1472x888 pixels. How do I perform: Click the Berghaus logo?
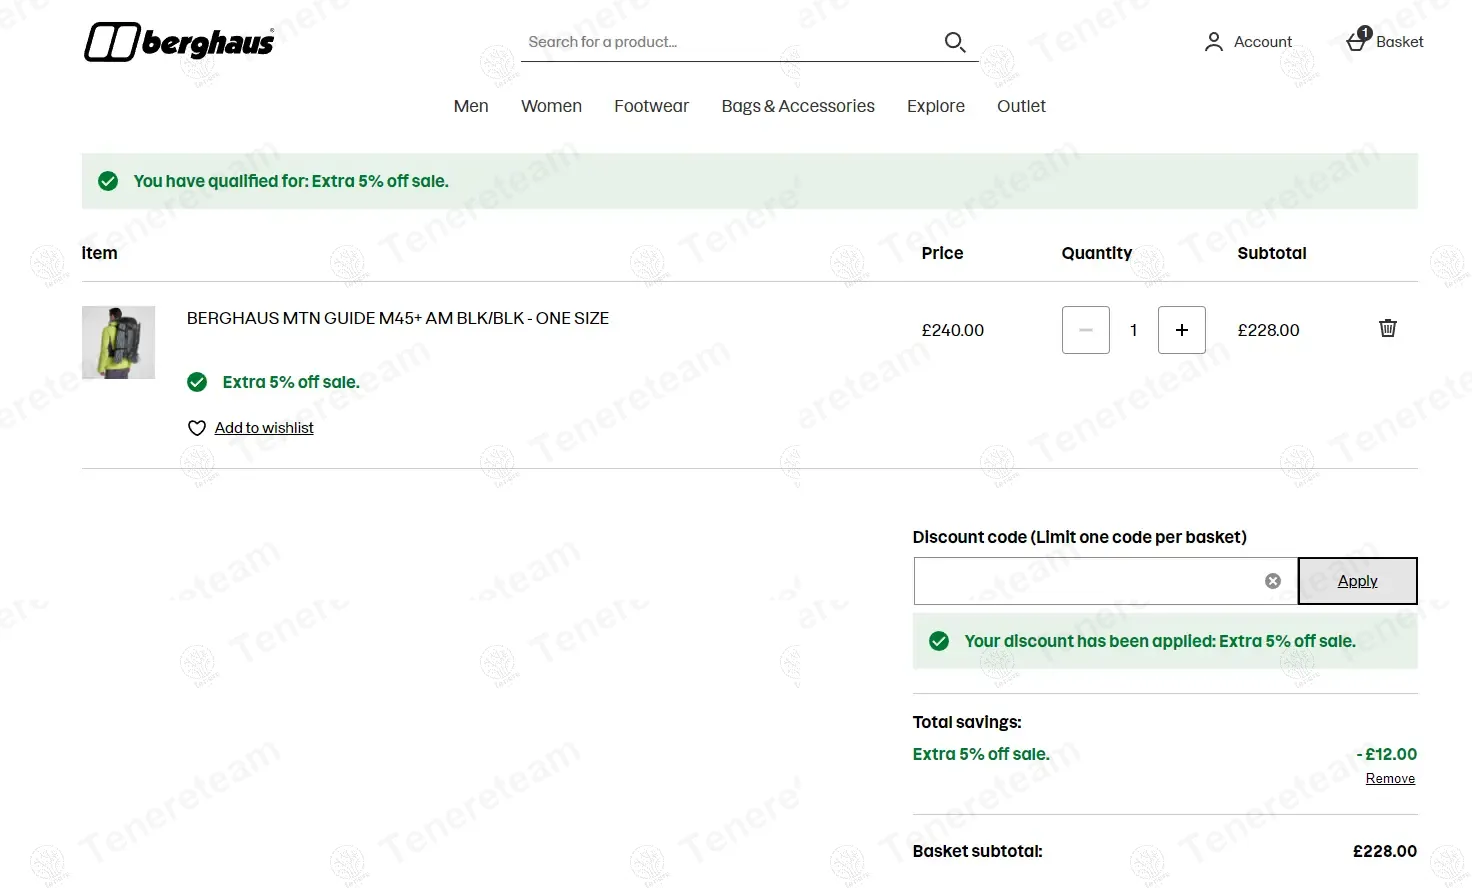click(x=179, y=42)
